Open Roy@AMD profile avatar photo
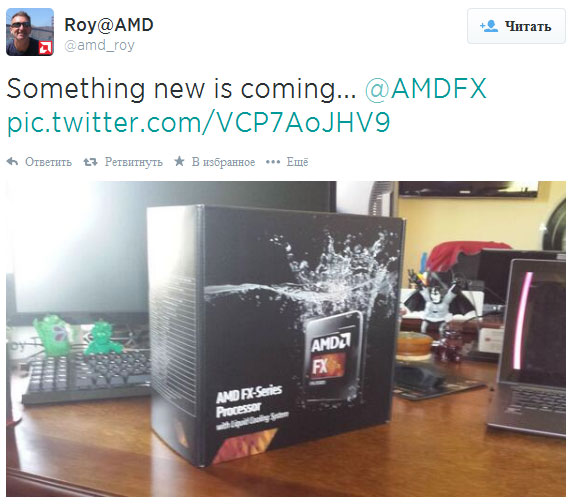The image size is (571, 504). [30, 32]
